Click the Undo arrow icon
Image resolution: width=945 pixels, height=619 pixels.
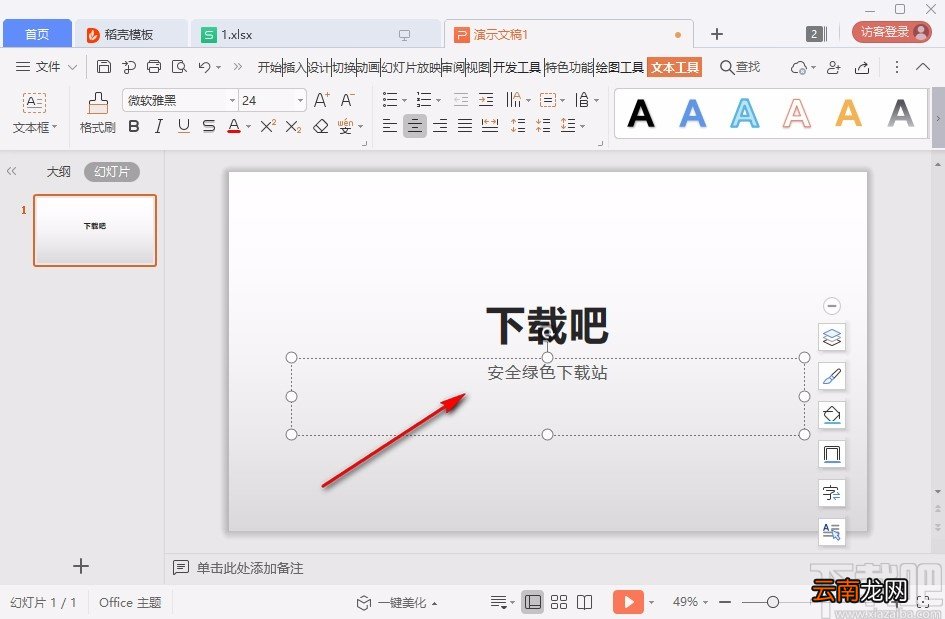(204, 66)
